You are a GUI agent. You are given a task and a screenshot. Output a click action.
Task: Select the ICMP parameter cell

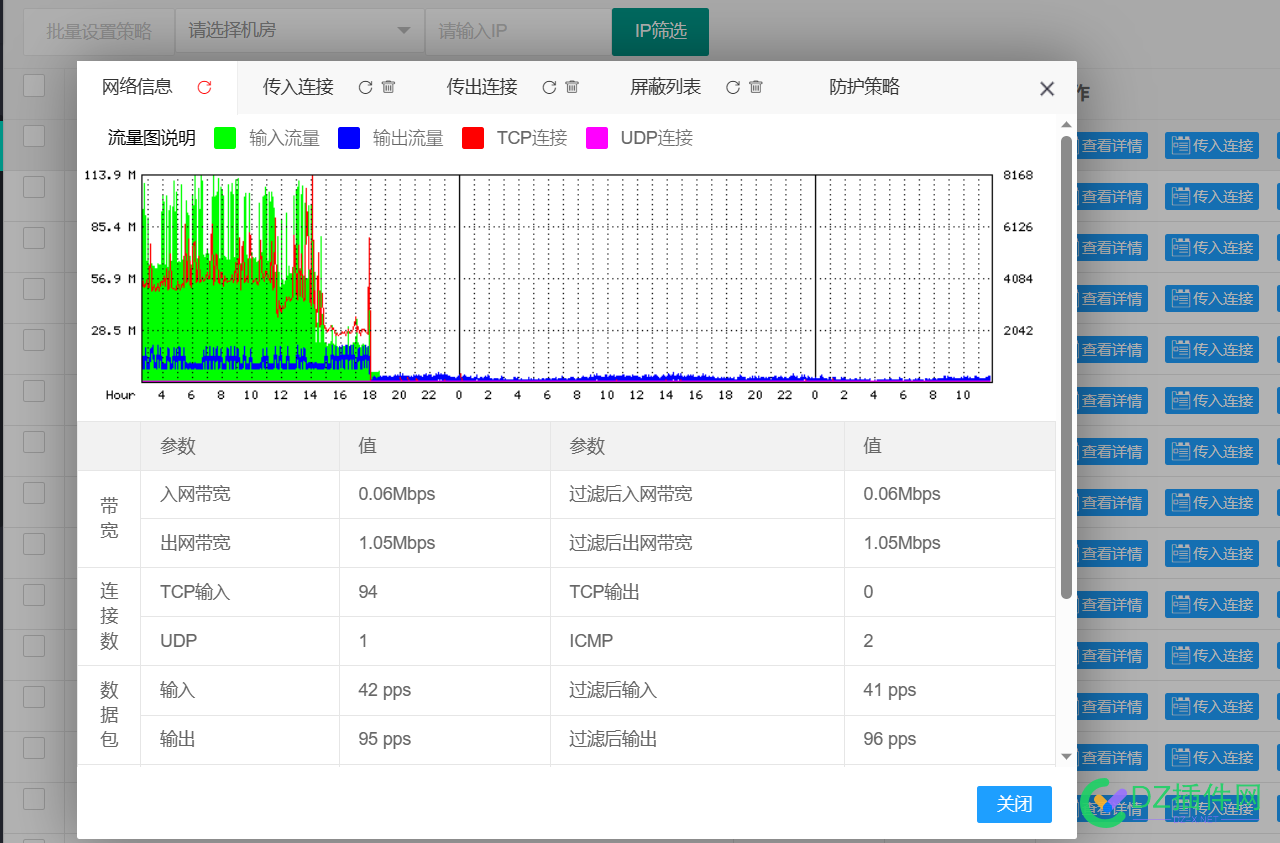coord(697,641)
